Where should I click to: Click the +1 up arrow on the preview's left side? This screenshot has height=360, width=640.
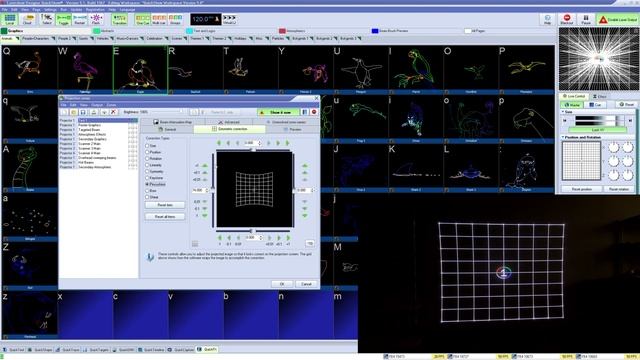tap(205, 166)
